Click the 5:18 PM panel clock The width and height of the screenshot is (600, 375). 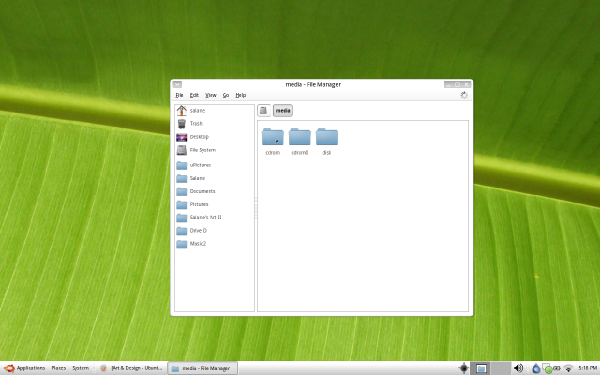click(x=587, y=368)
